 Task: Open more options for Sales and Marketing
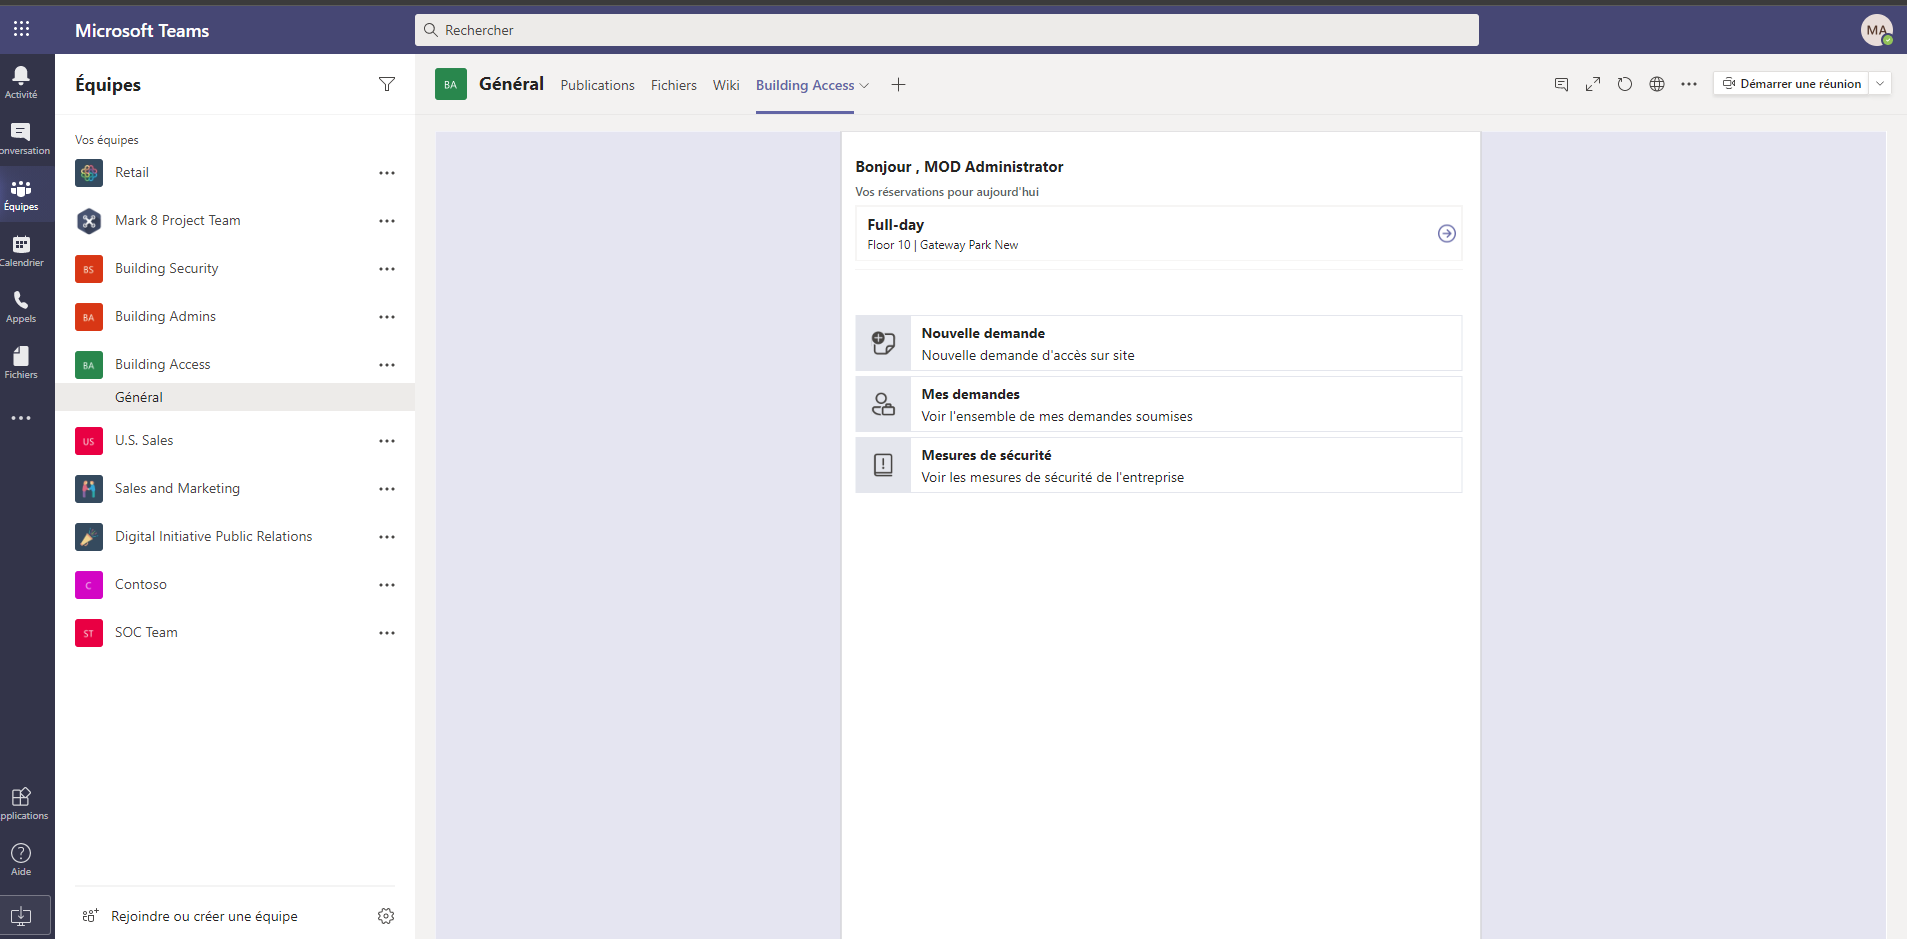[x=387, y=489]
